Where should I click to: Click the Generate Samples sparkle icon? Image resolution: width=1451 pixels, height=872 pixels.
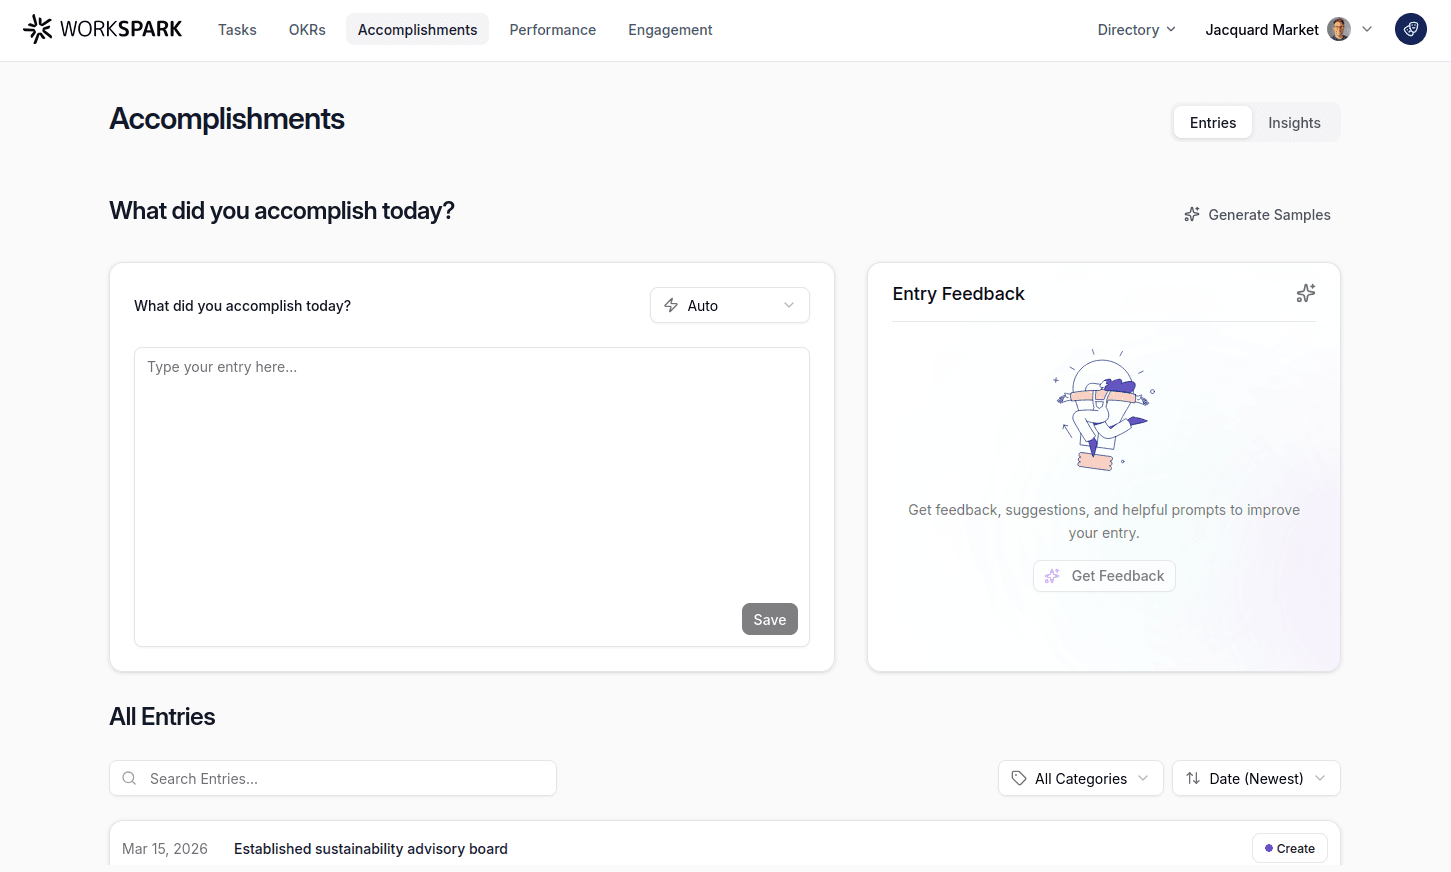1191,214
